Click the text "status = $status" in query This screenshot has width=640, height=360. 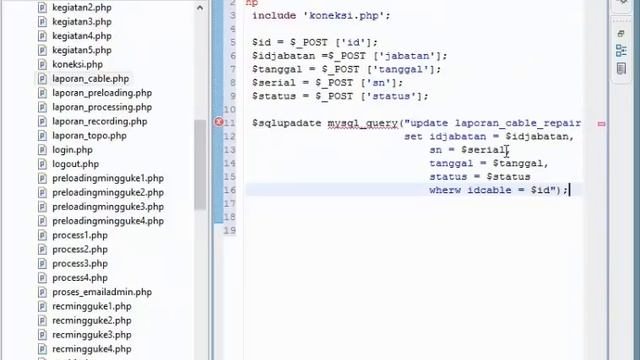coord(480,177)
